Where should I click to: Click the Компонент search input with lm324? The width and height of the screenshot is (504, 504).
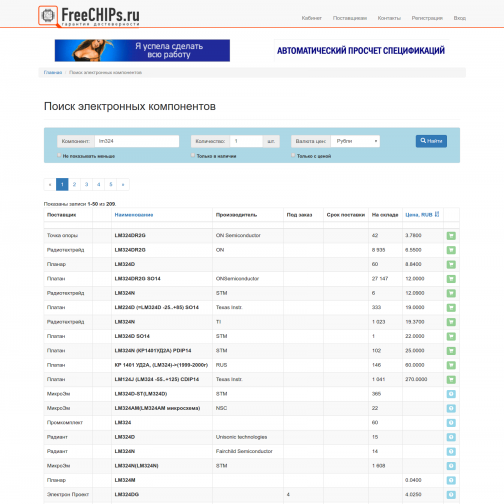[x=137, y=141]
